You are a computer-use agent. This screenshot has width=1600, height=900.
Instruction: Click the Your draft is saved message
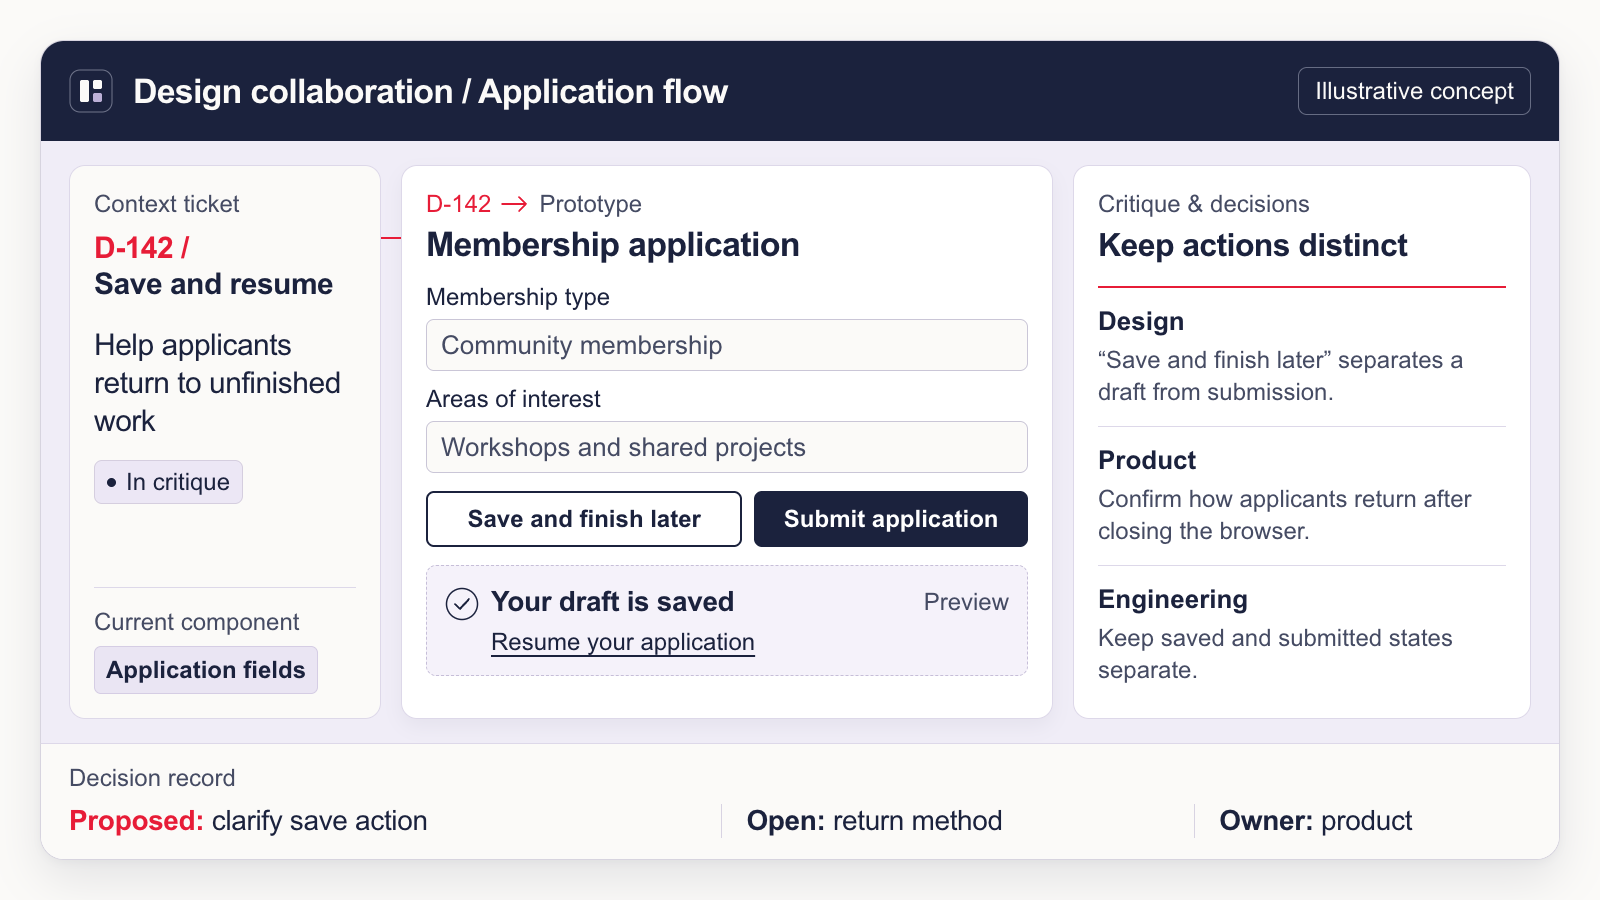point(613,602)
